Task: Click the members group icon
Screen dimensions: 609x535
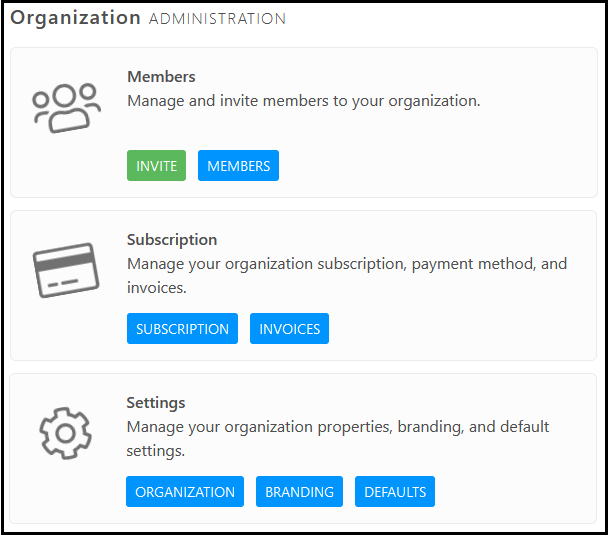Action: 66,108
